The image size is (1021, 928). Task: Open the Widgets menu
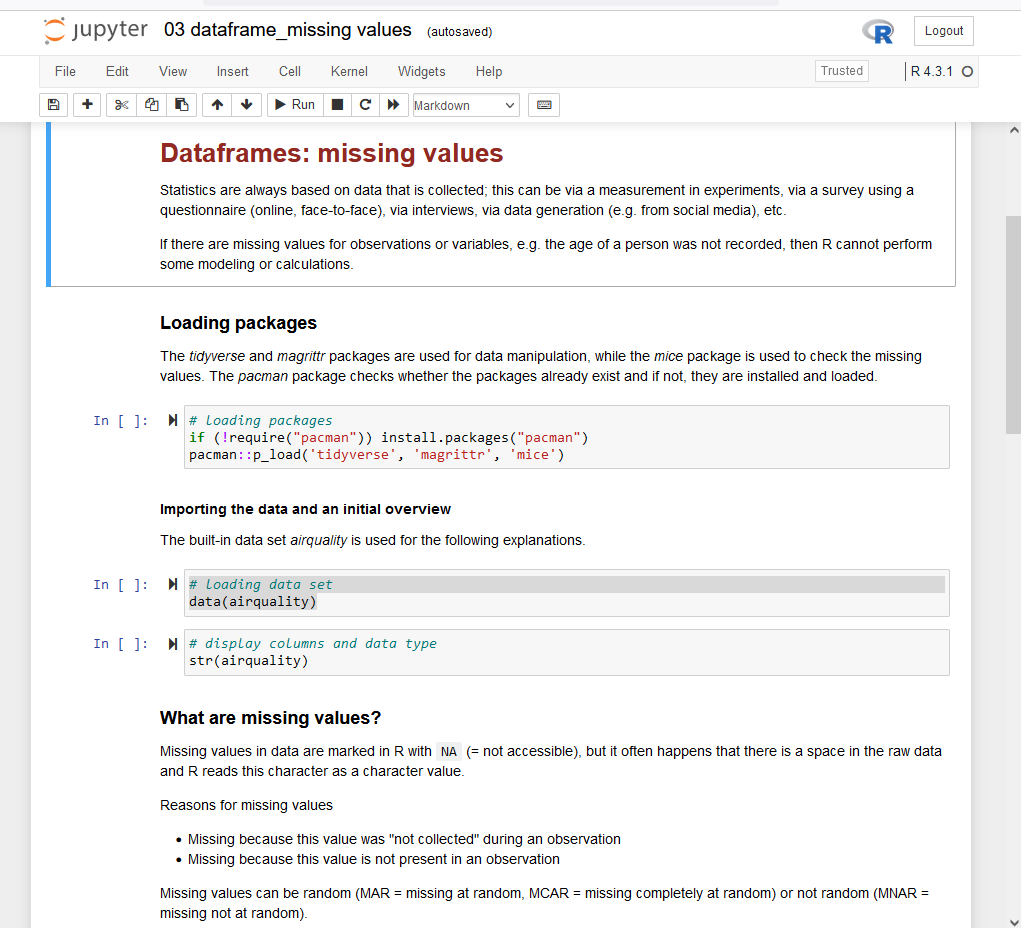coord(421,71)
